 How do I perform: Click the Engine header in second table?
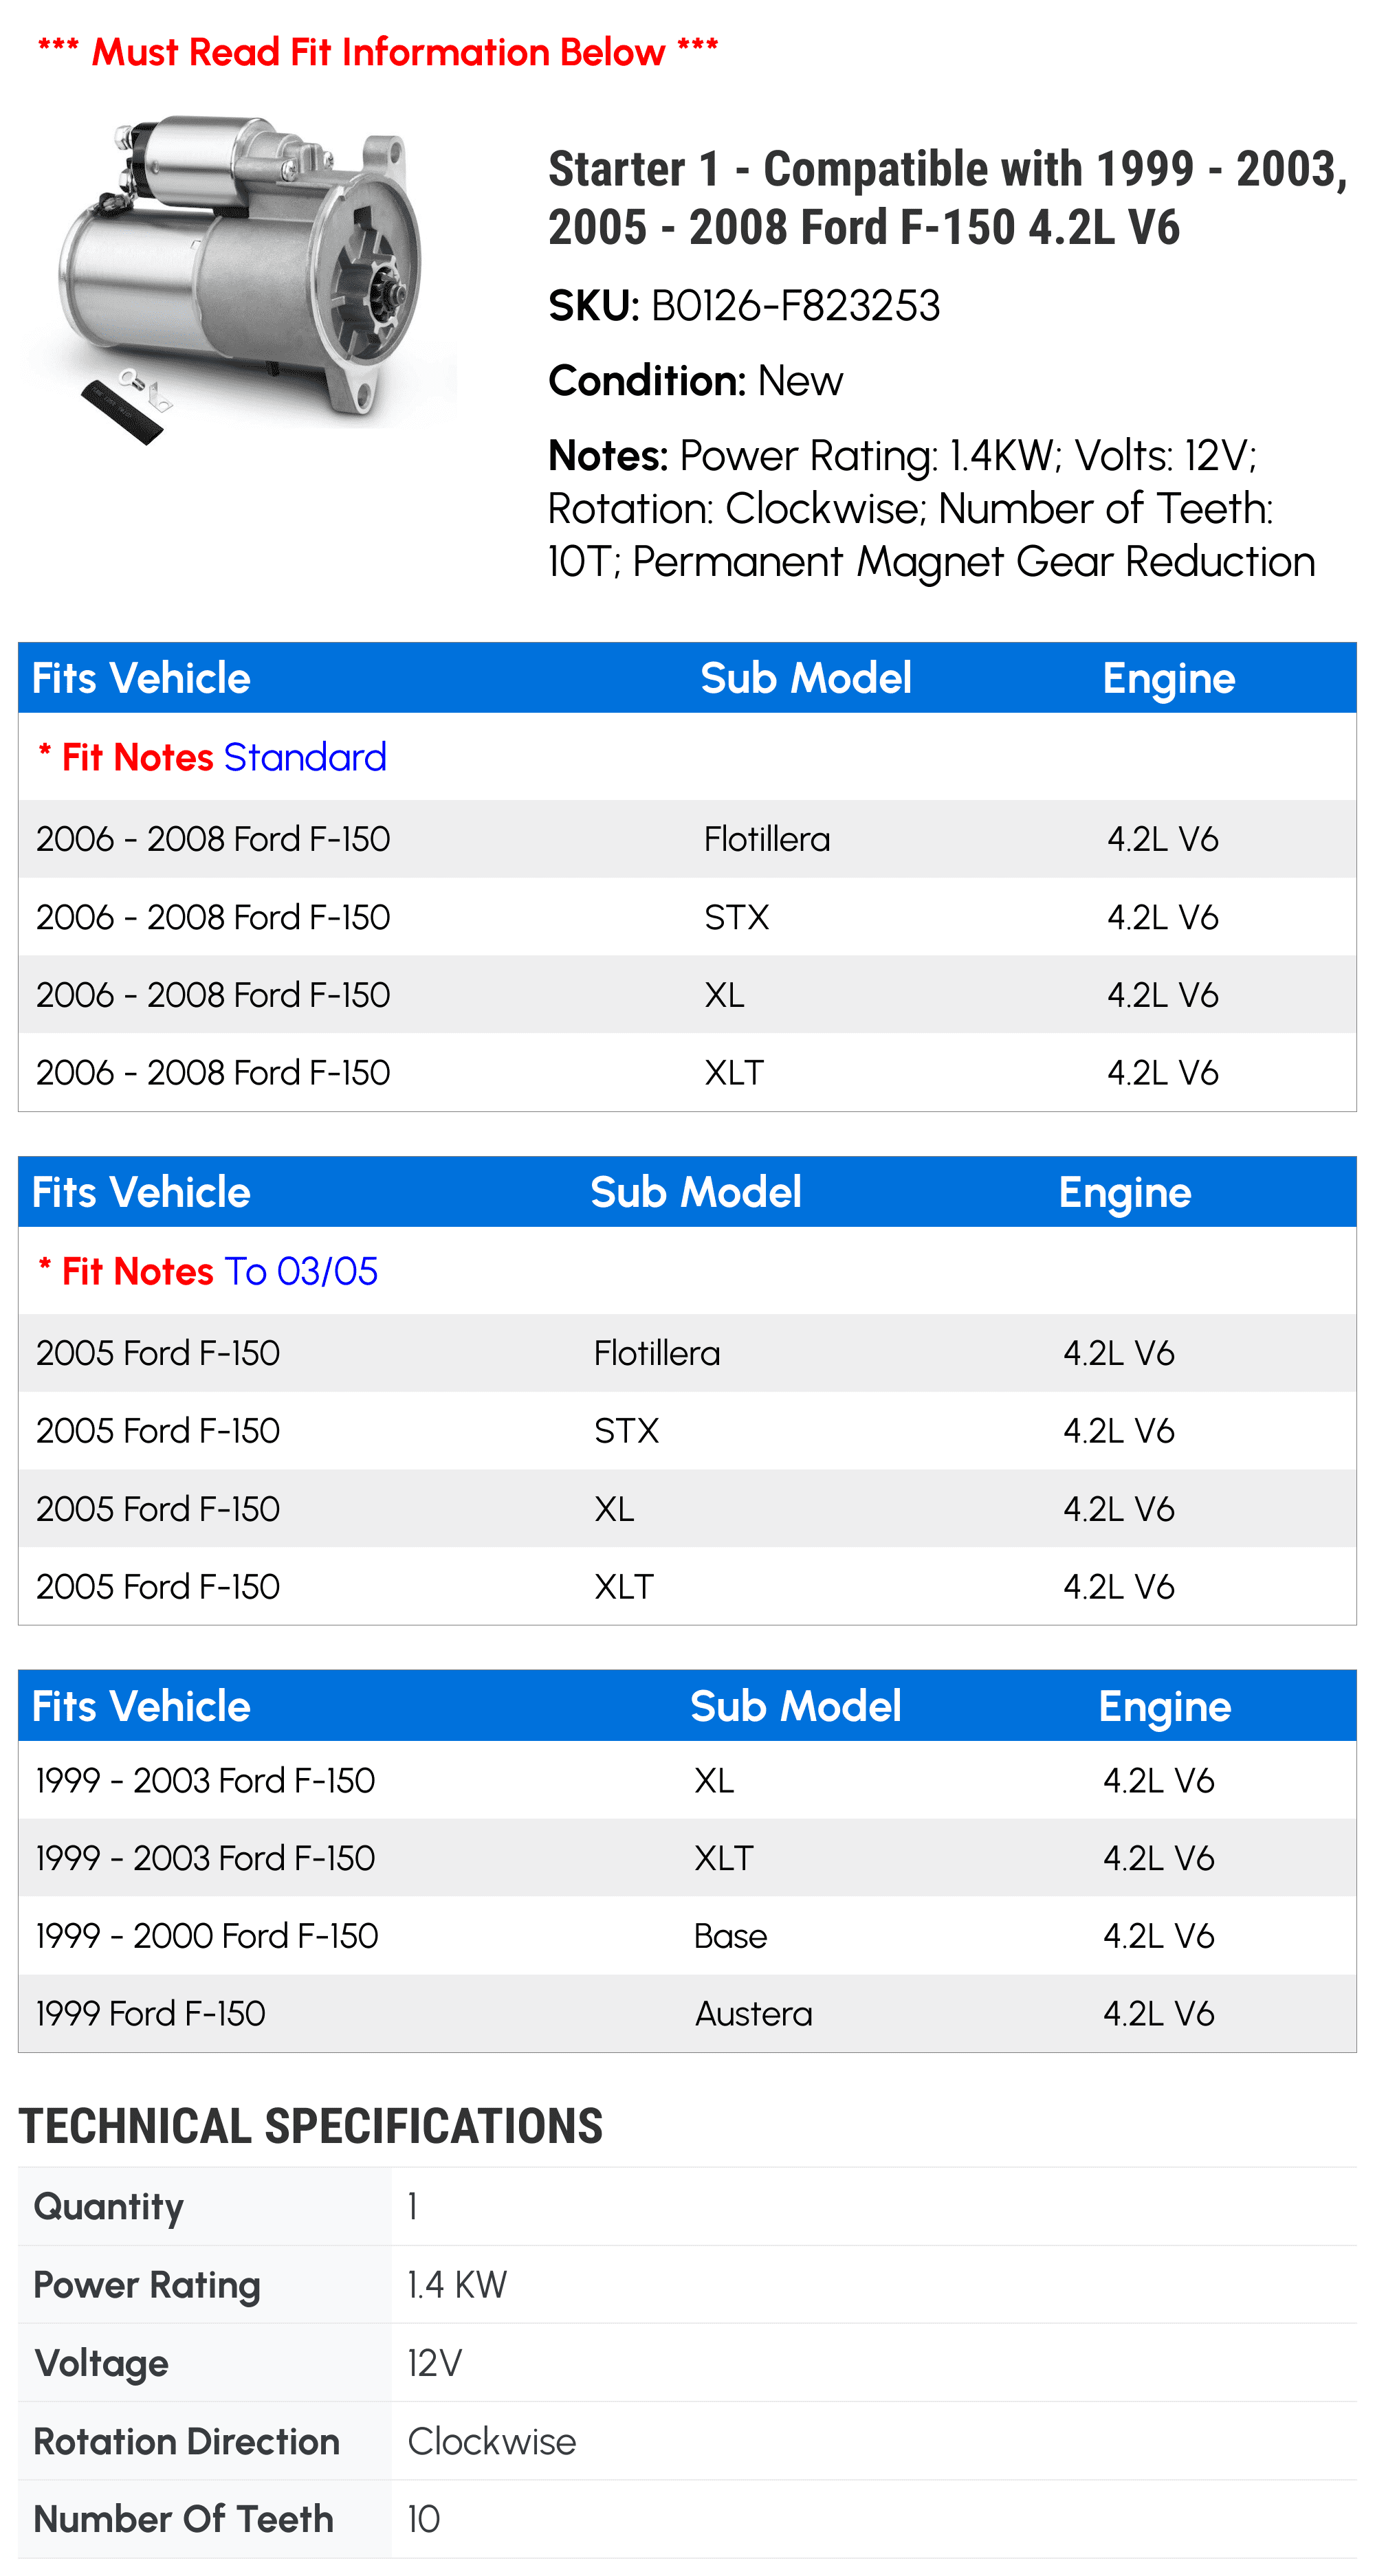(x=1124, y=1193)
